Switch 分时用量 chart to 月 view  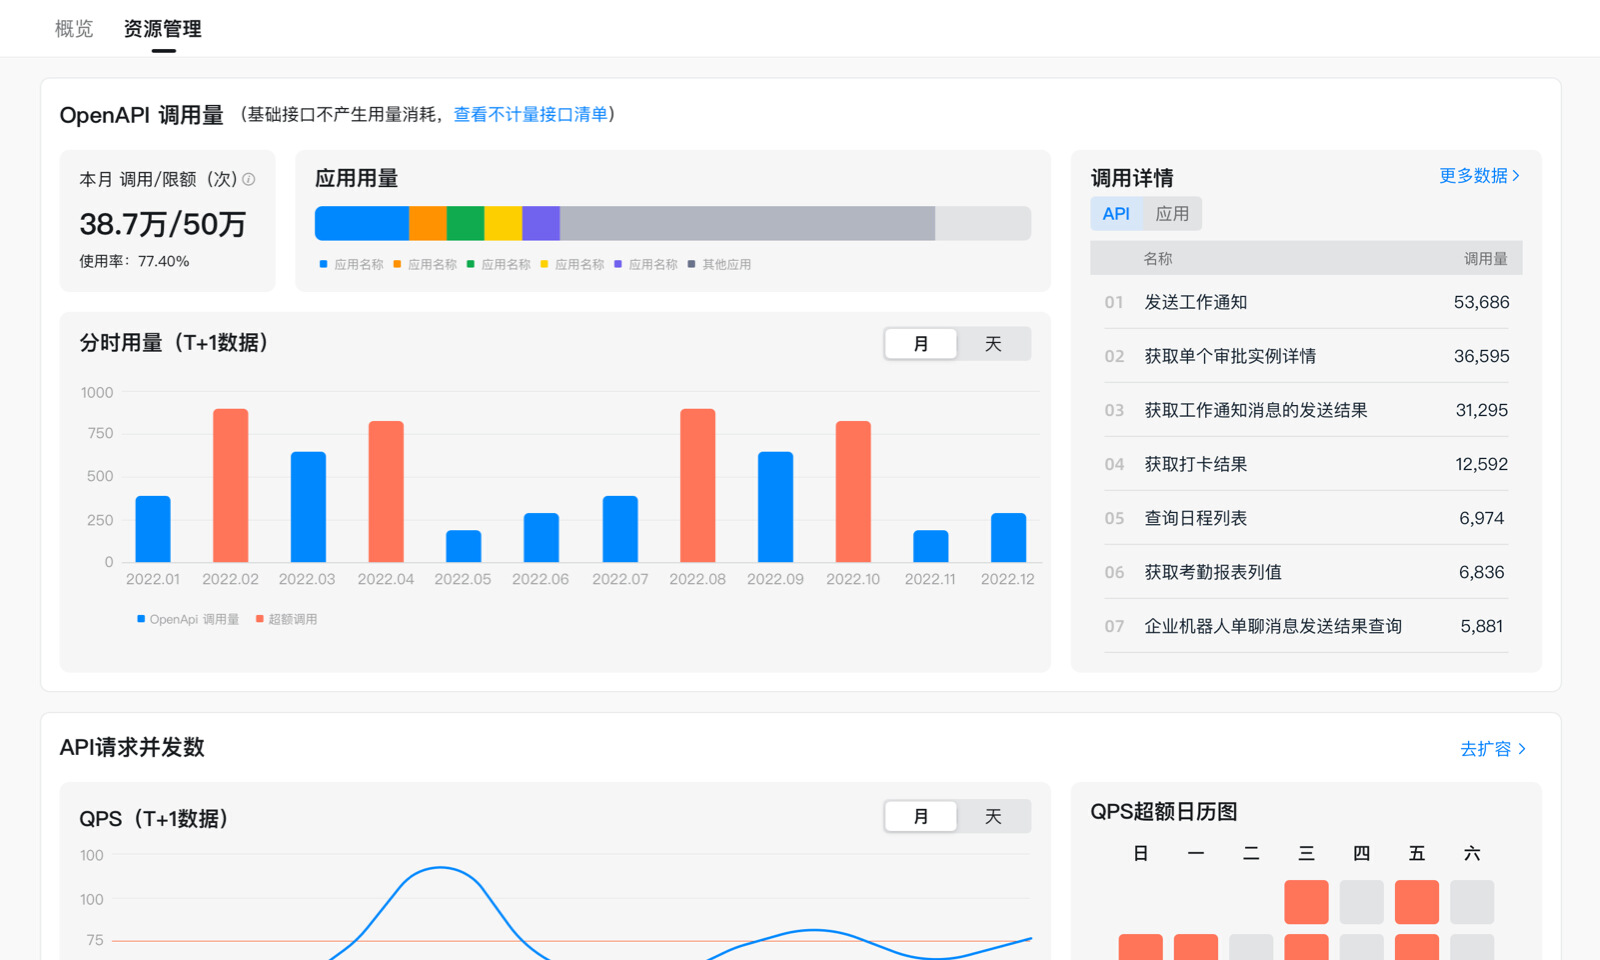921,344
